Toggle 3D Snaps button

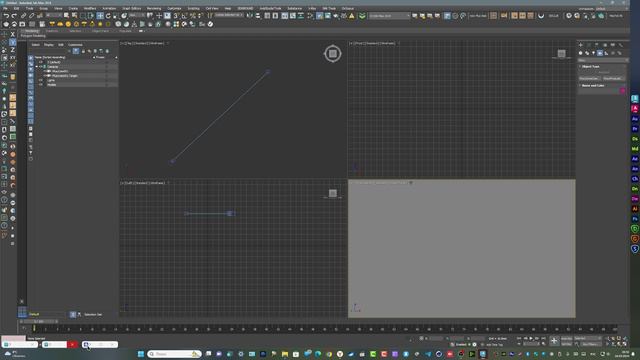(176, 16)
